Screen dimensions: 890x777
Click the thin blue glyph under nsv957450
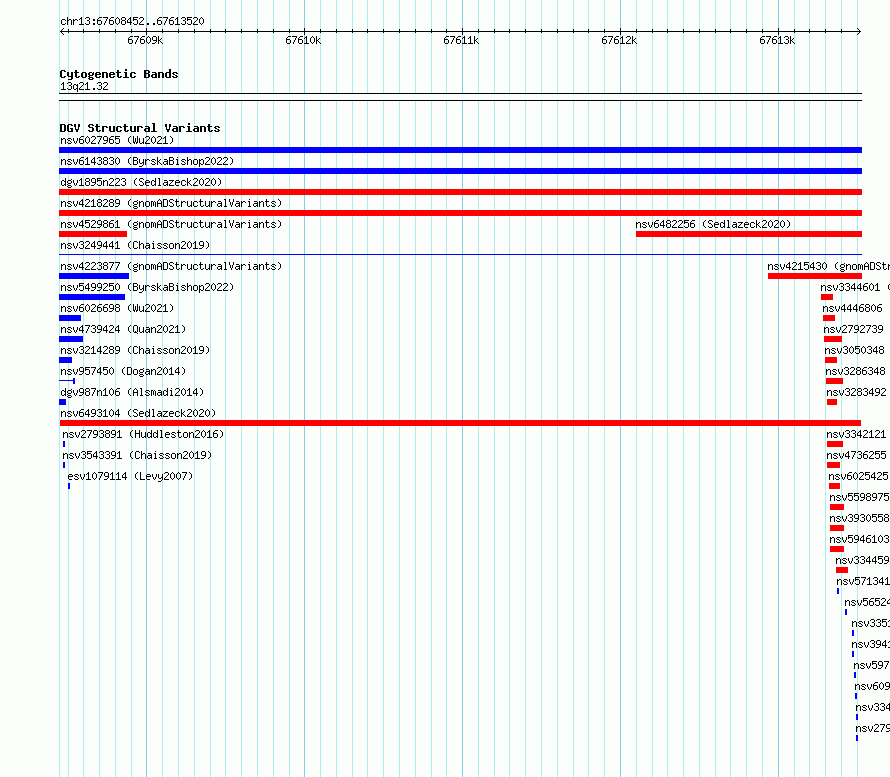coord(67,381)
